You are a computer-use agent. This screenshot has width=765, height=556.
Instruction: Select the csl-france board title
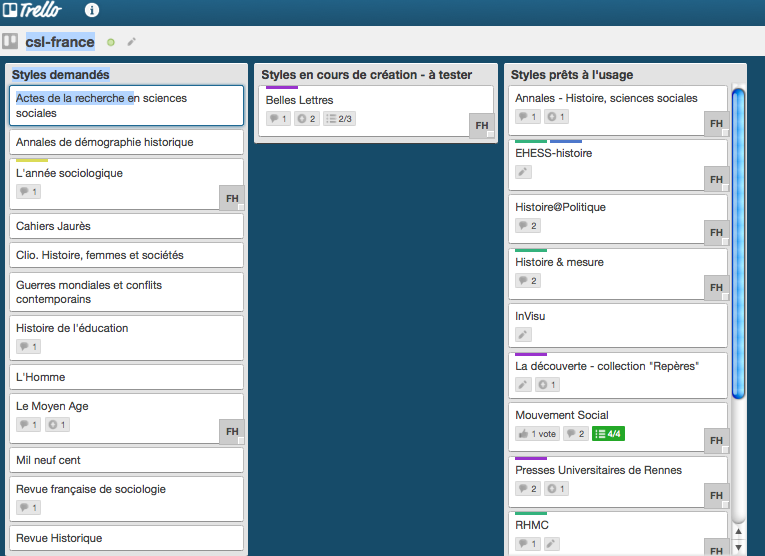pyautogui.click(x=60, y=42)
